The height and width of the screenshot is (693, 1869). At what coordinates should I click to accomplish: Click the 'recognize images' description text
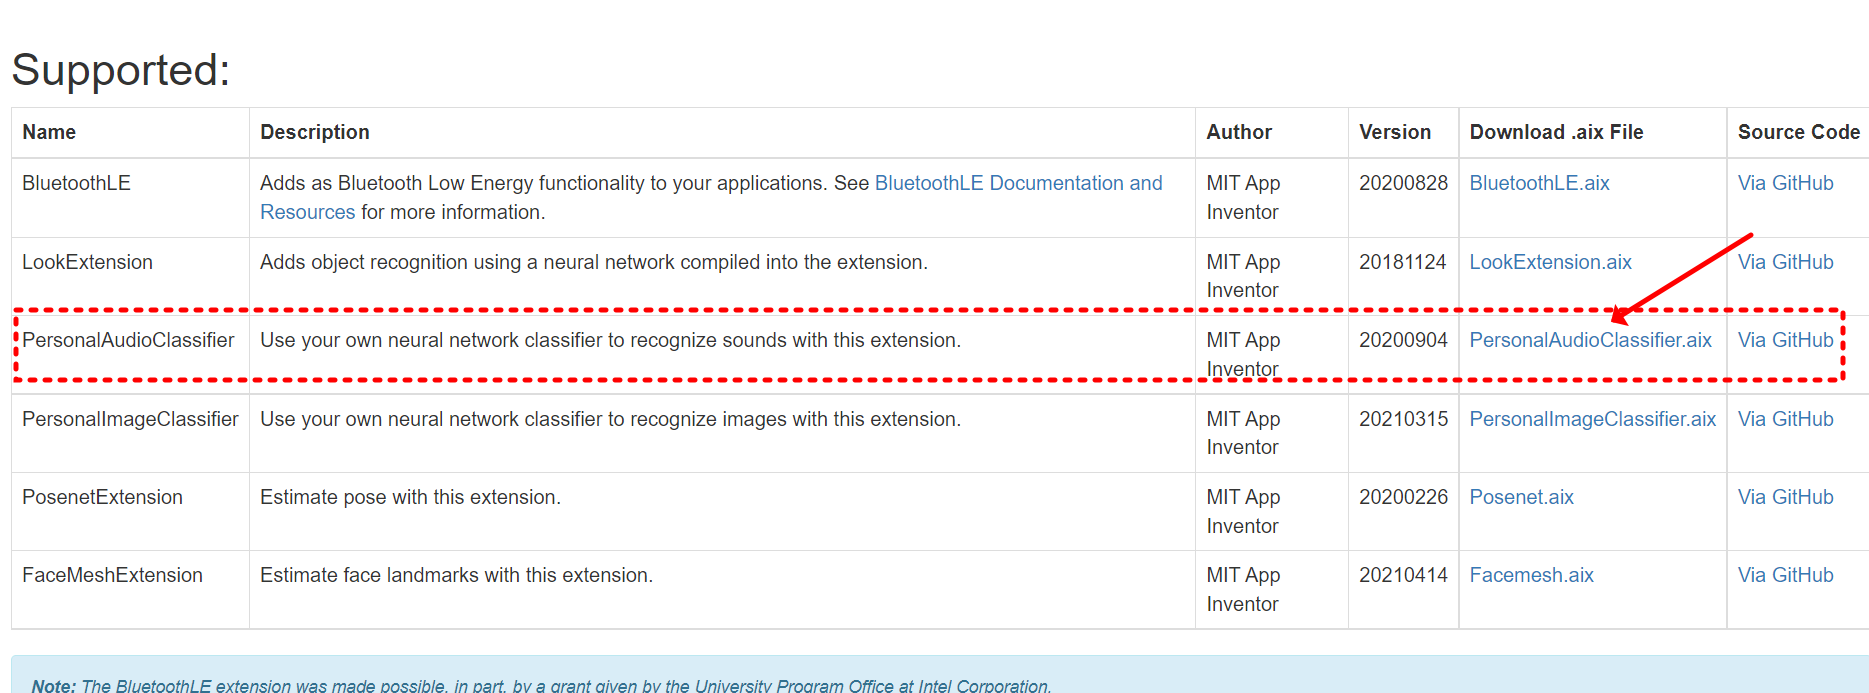click(610, 419)
